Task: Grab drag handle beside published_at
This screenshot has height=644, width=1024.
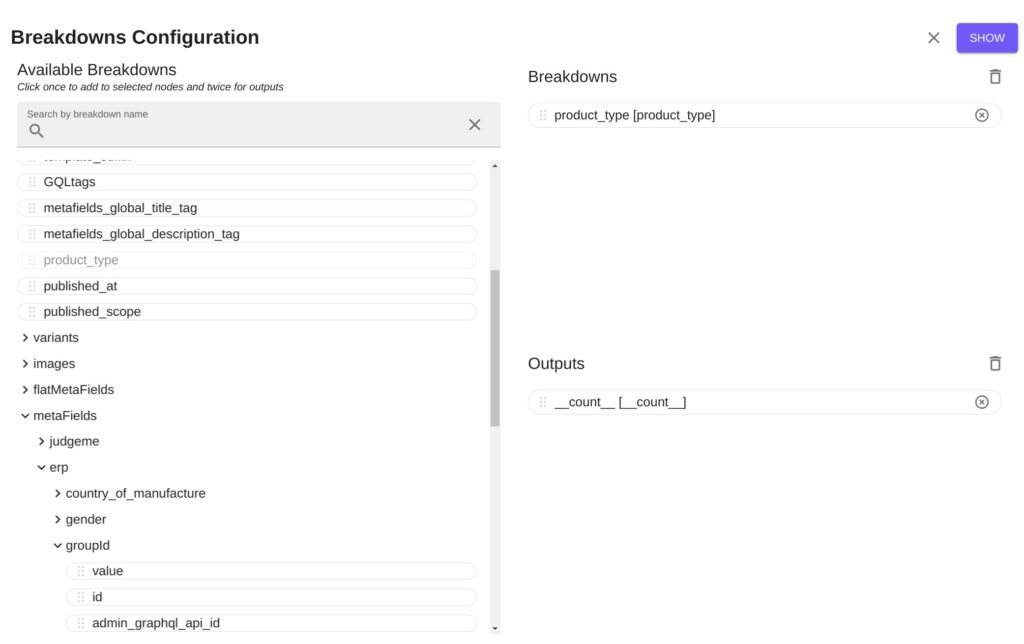Action: point(32,286)
